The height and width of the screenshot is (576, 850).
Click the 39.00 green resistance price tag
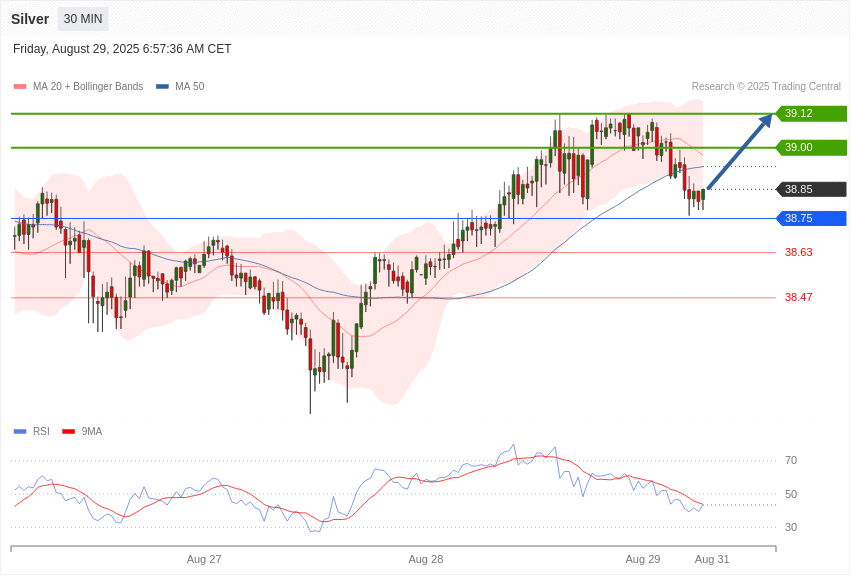pyautogui.click(x=811, y=147)
